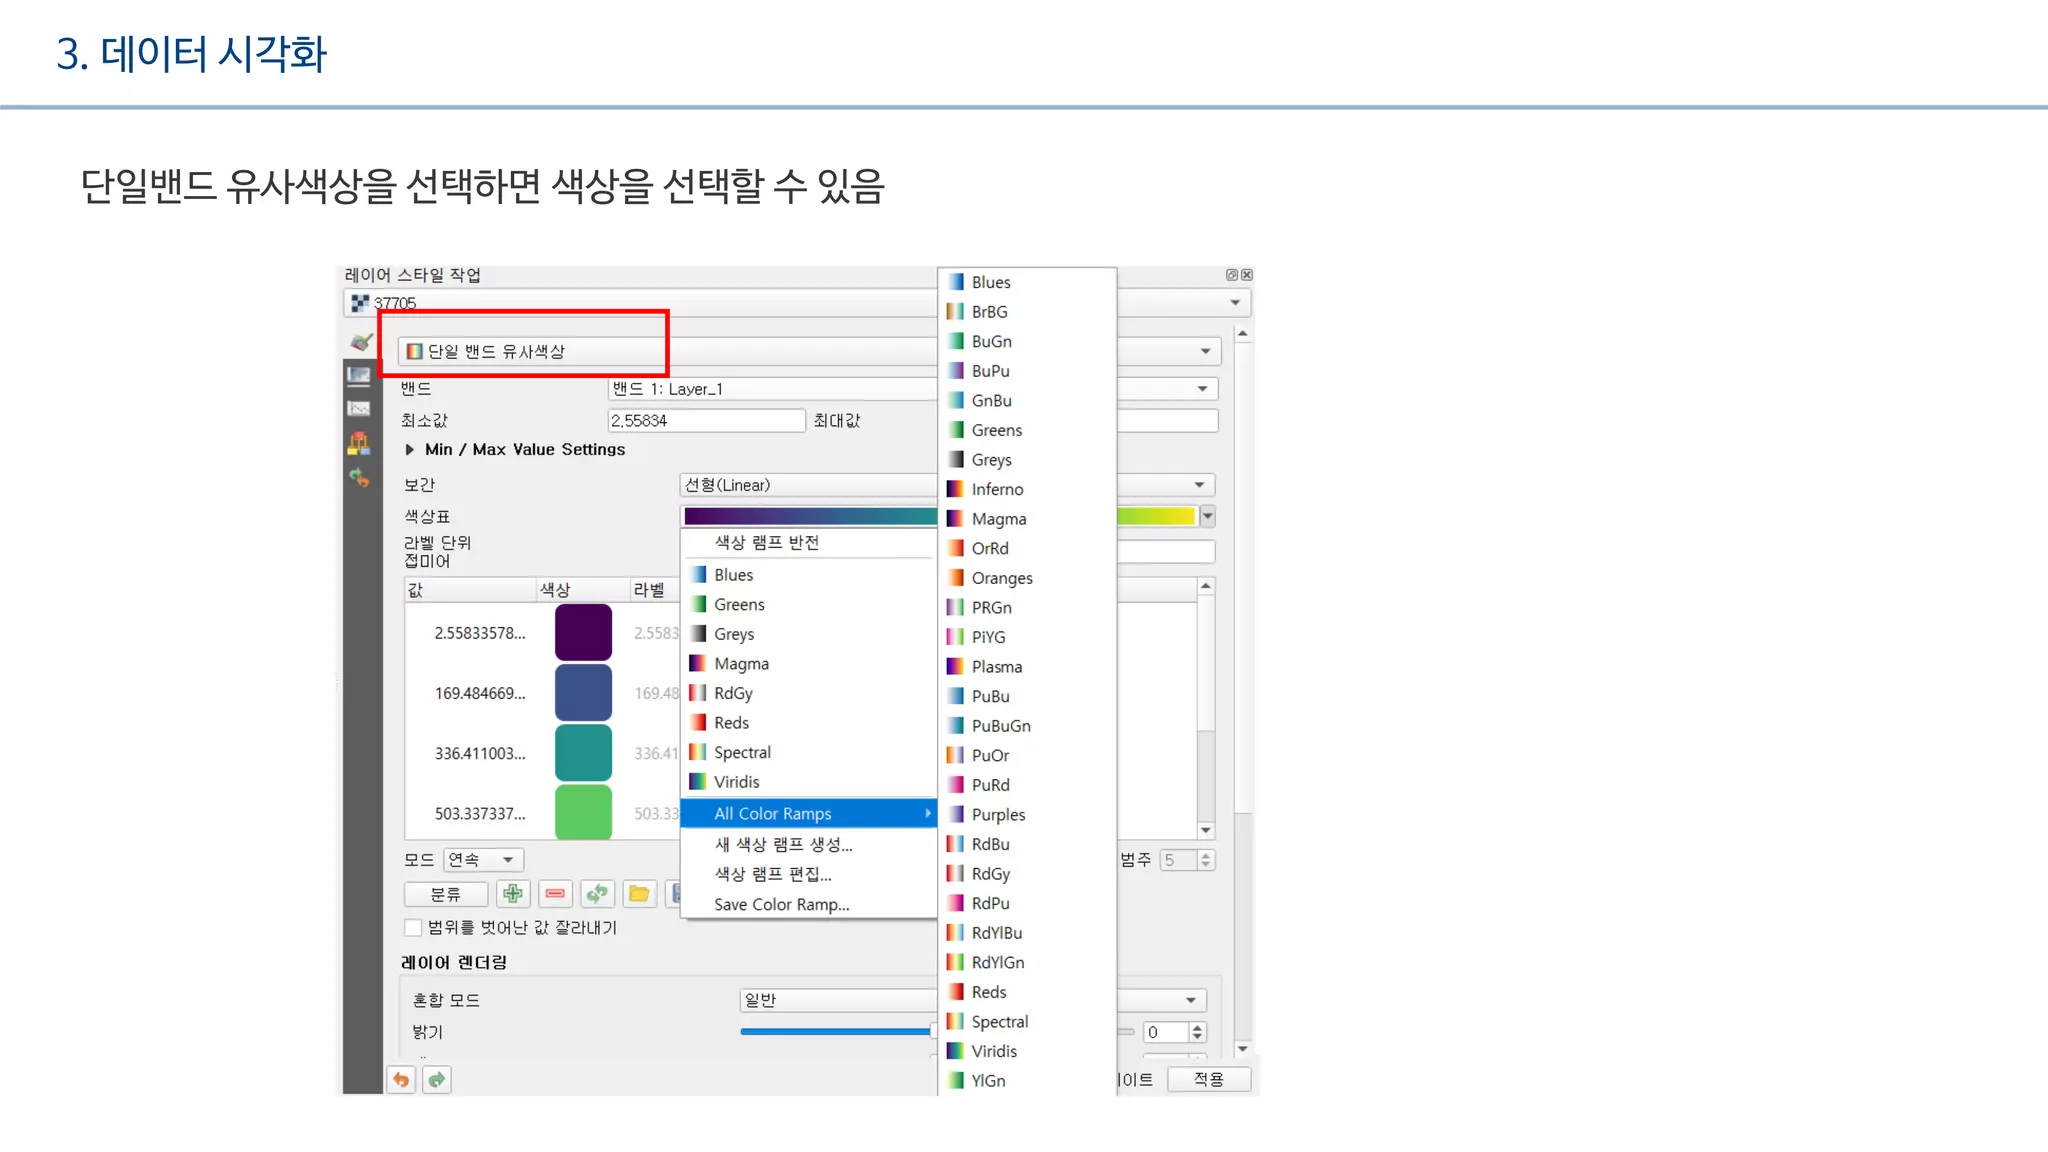The image size is (2048, 1152).
Task: Click the 값 column header
Action: (x=470, y=590)
